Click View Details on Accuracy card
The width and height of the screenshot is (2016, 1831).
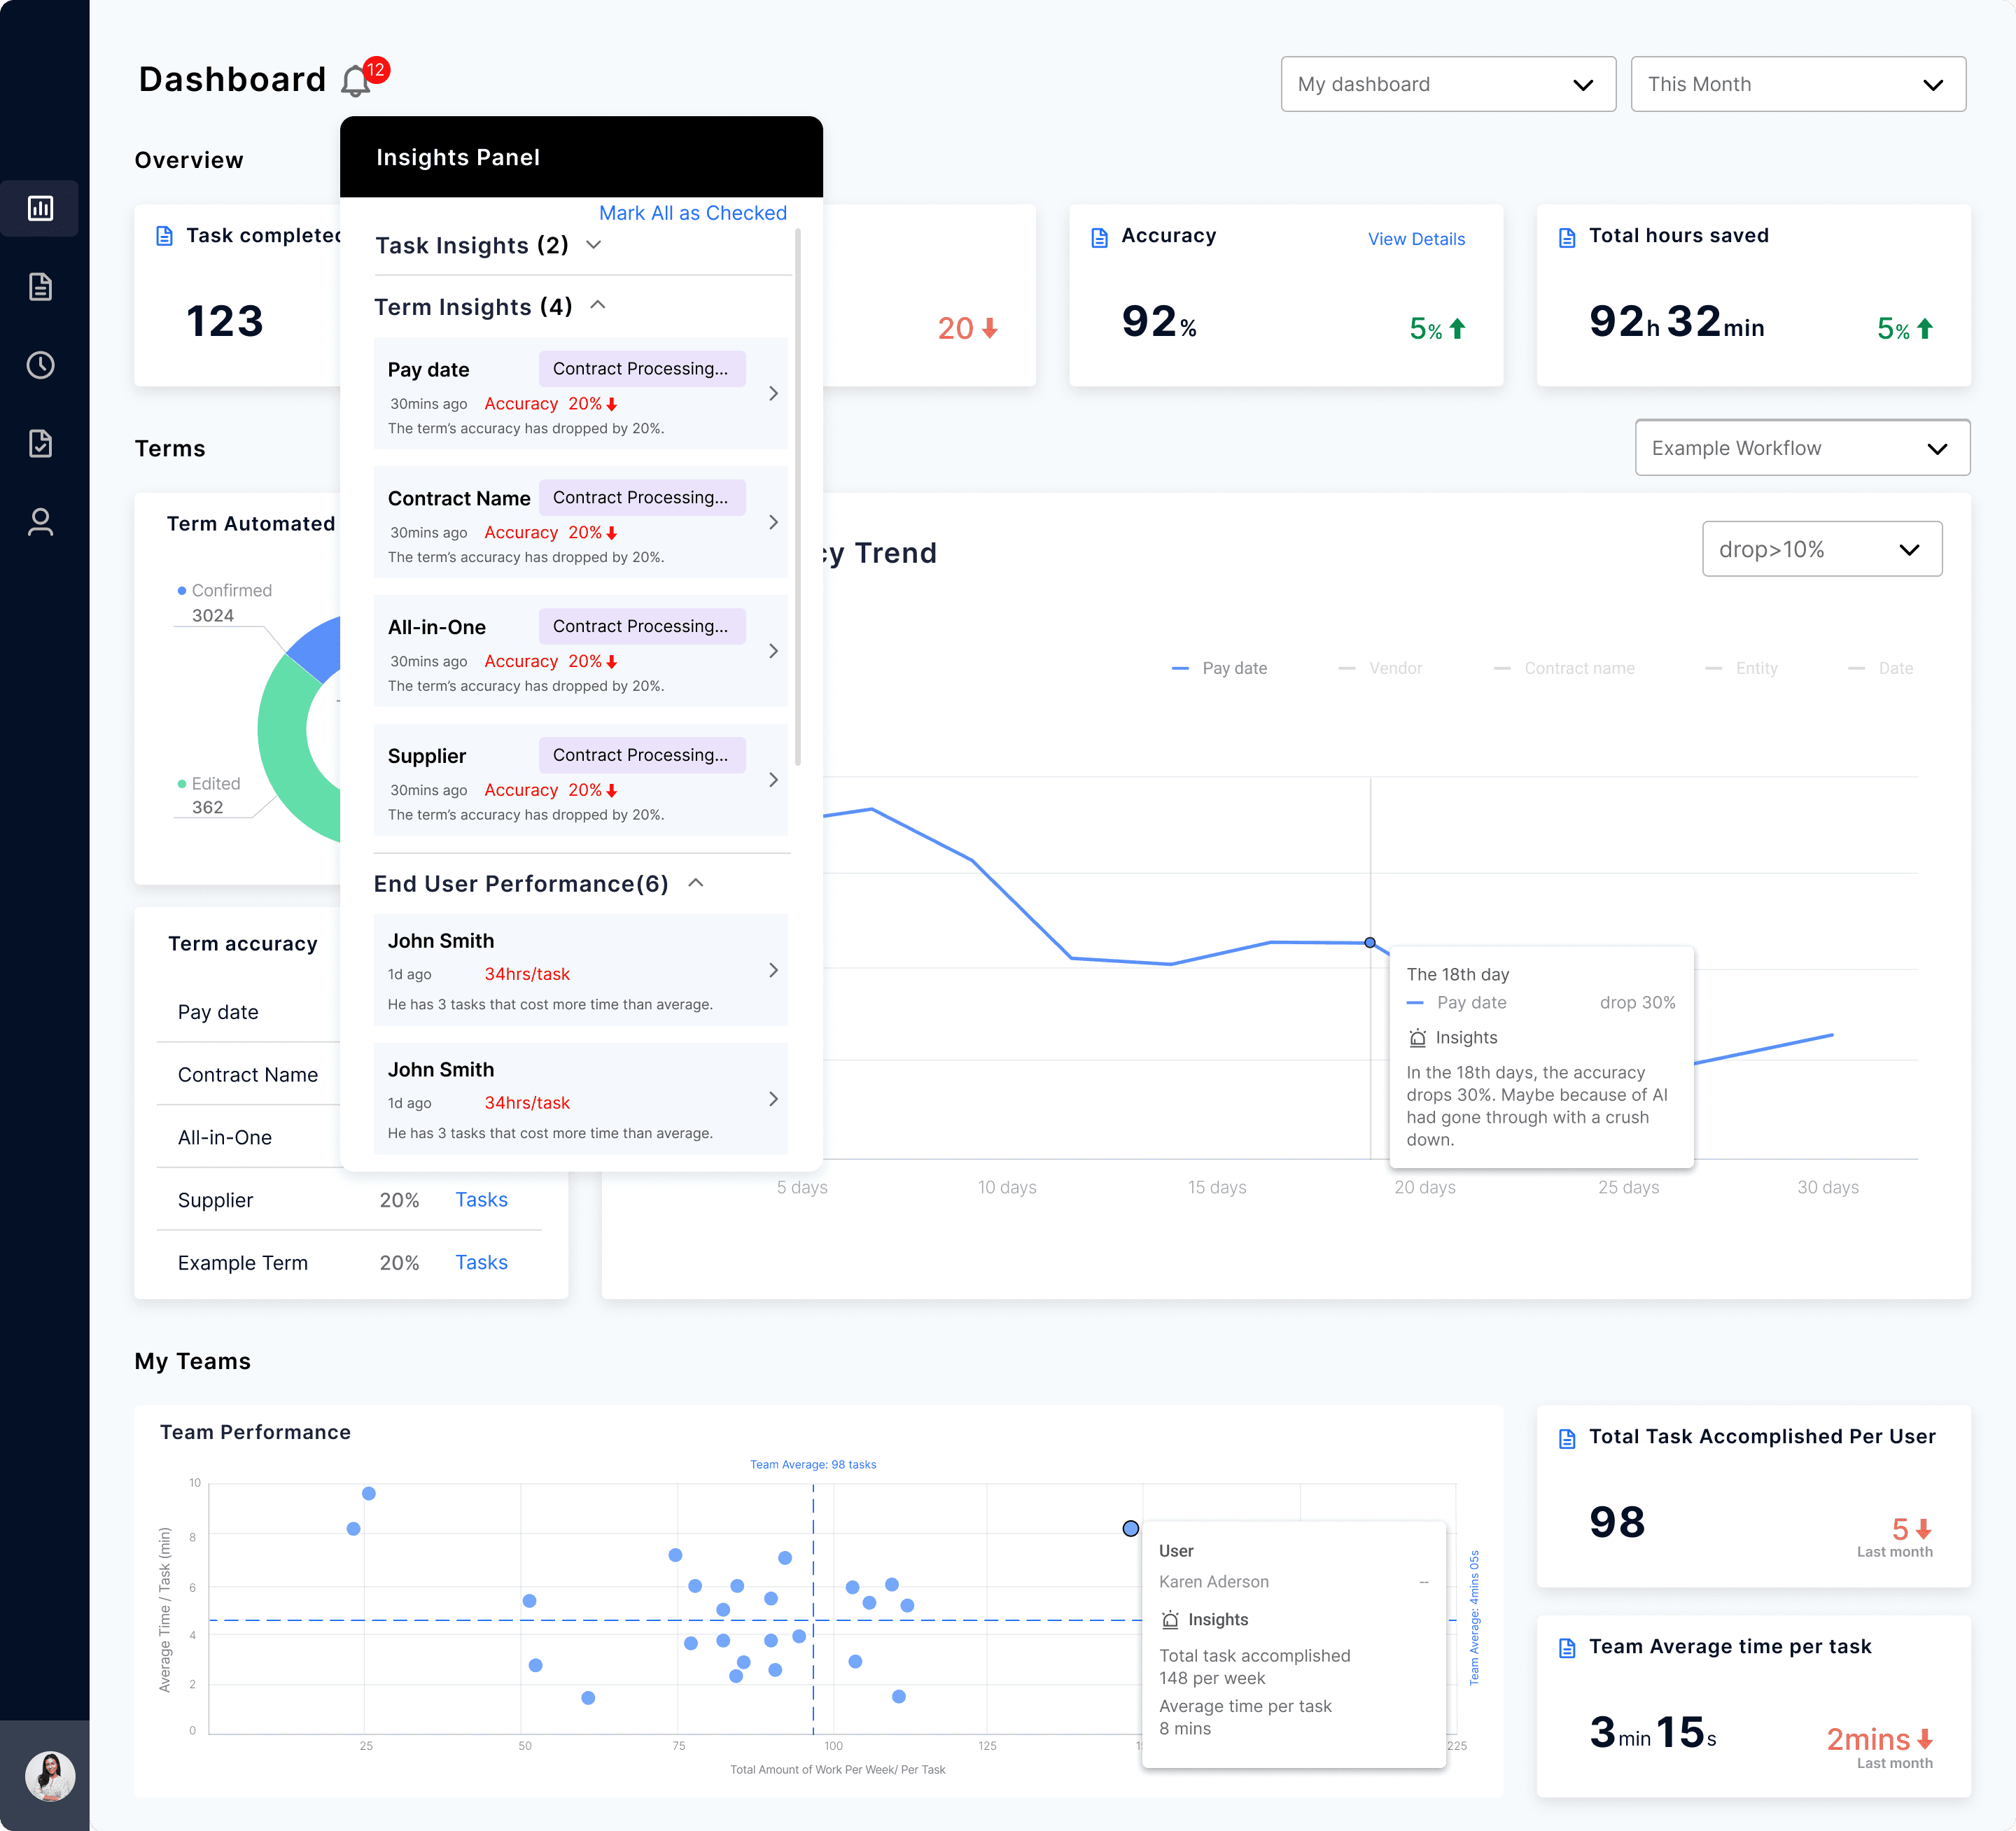[1416, 239]
